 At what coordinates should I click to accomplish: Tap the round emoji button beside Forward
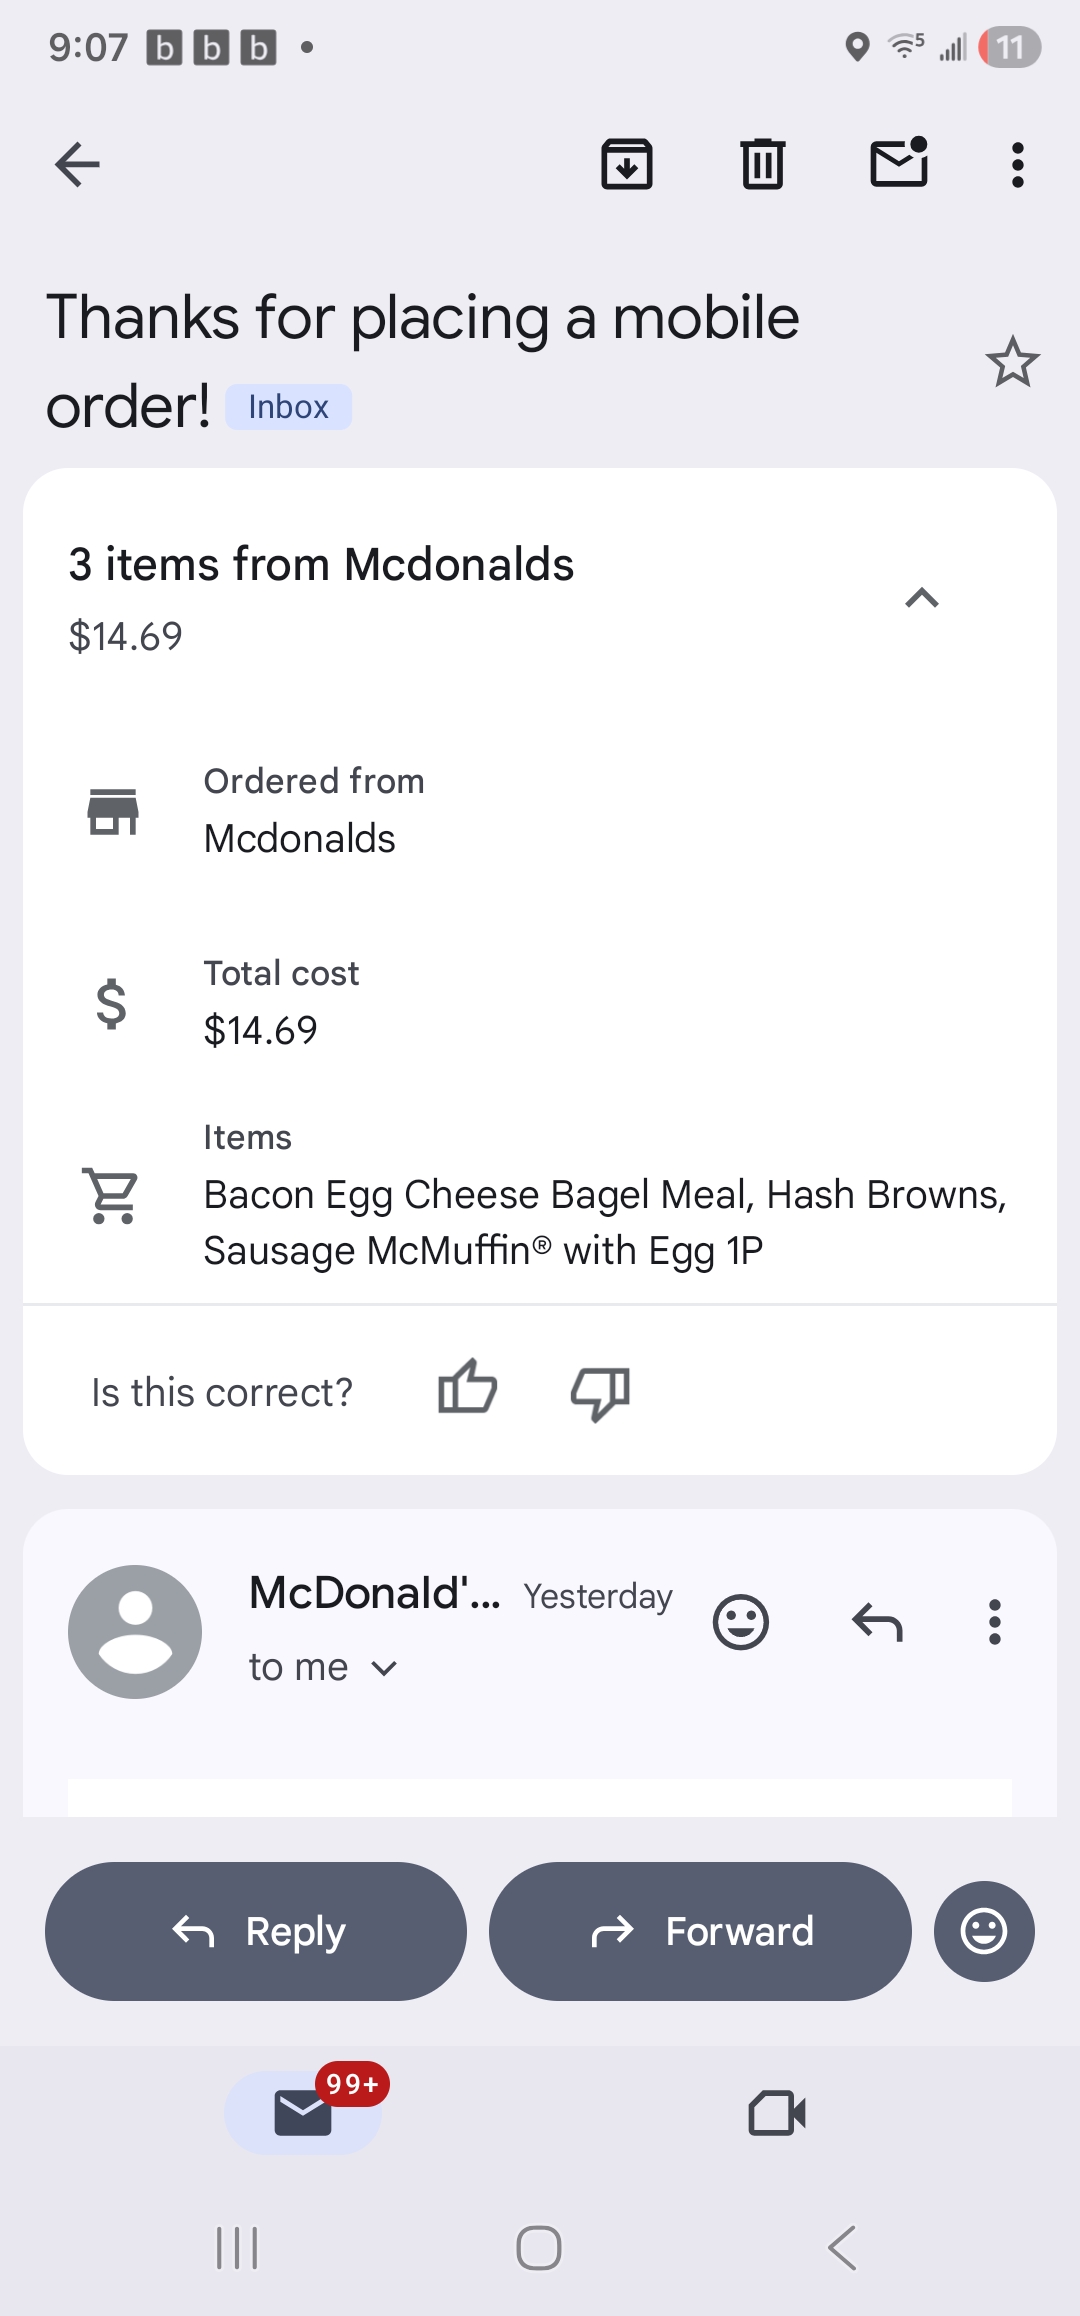[x=984, y=1931]
